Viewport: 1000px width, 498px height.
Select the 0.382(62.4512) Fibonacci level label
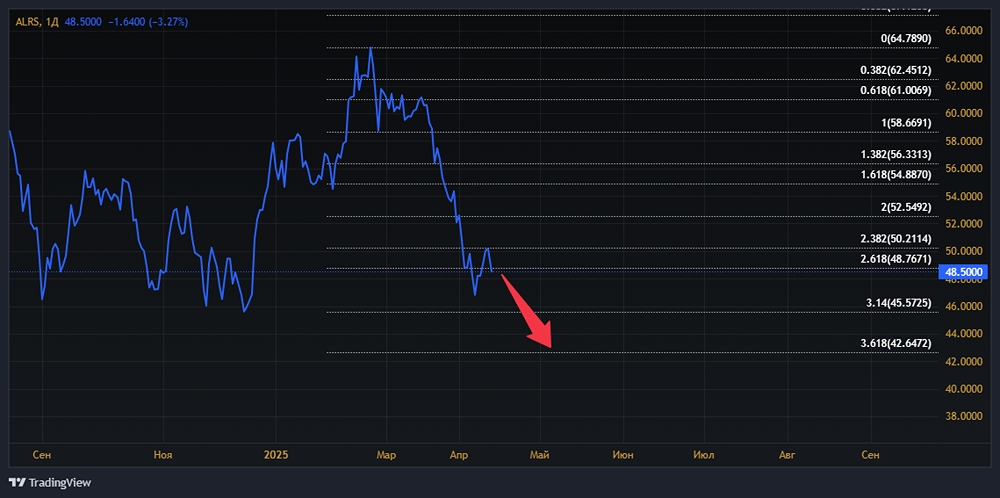(x=896, y=70)
